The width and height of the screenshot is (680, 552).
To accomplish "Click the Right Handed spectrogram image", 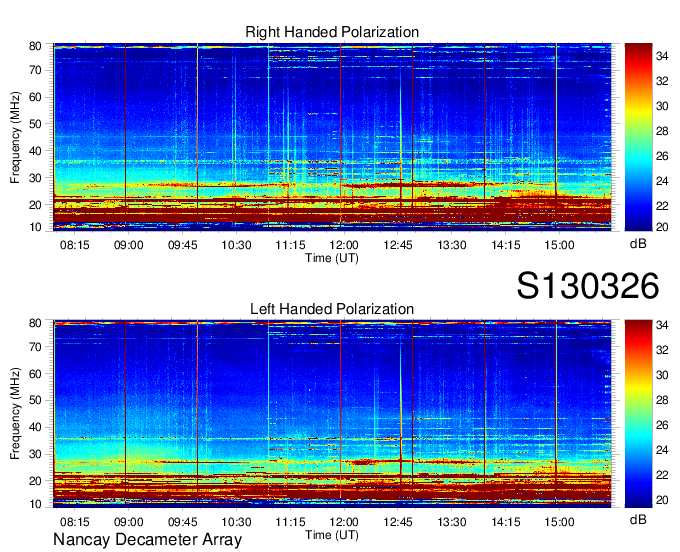I will (332, 137).
